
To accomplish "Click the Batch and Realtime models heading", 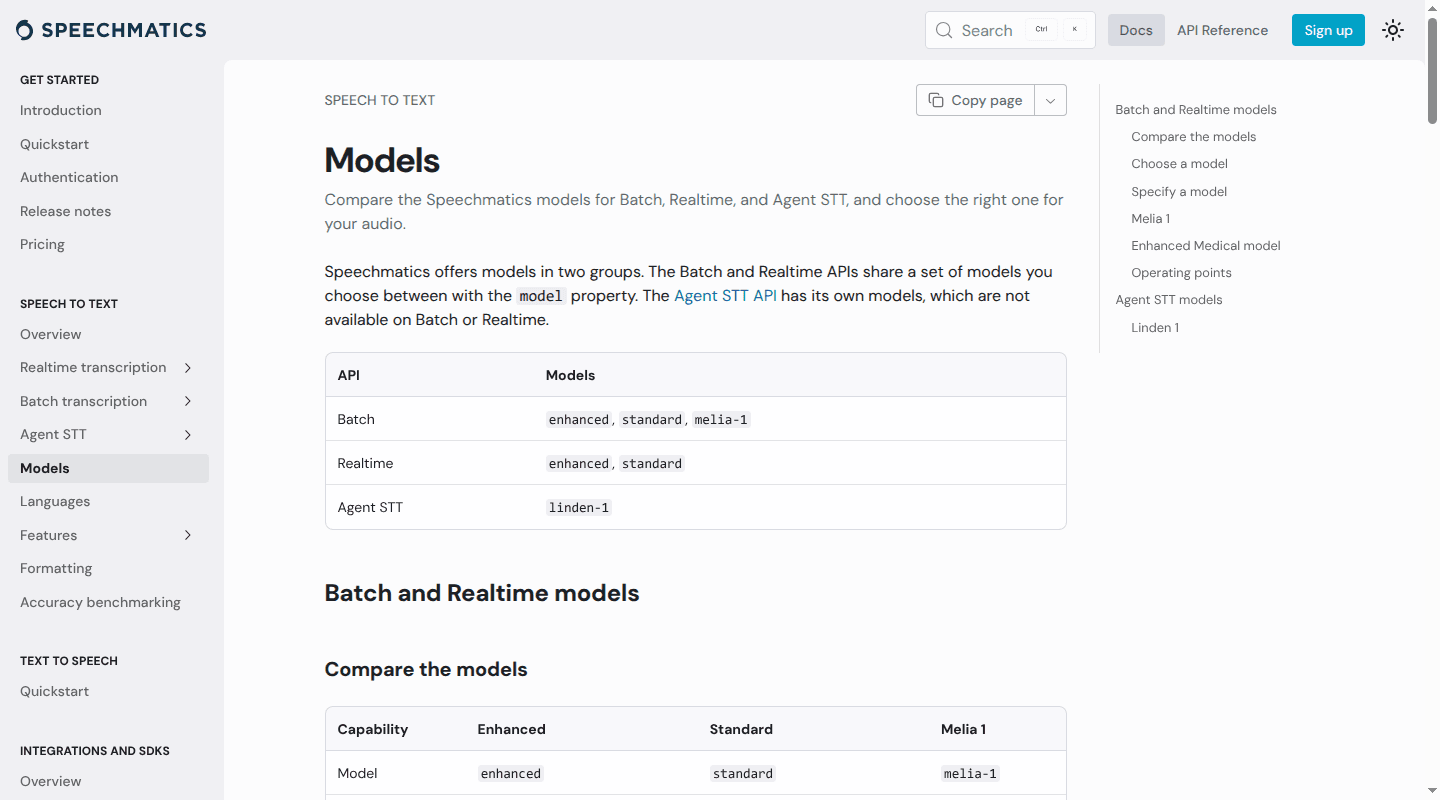I will 482,593.
